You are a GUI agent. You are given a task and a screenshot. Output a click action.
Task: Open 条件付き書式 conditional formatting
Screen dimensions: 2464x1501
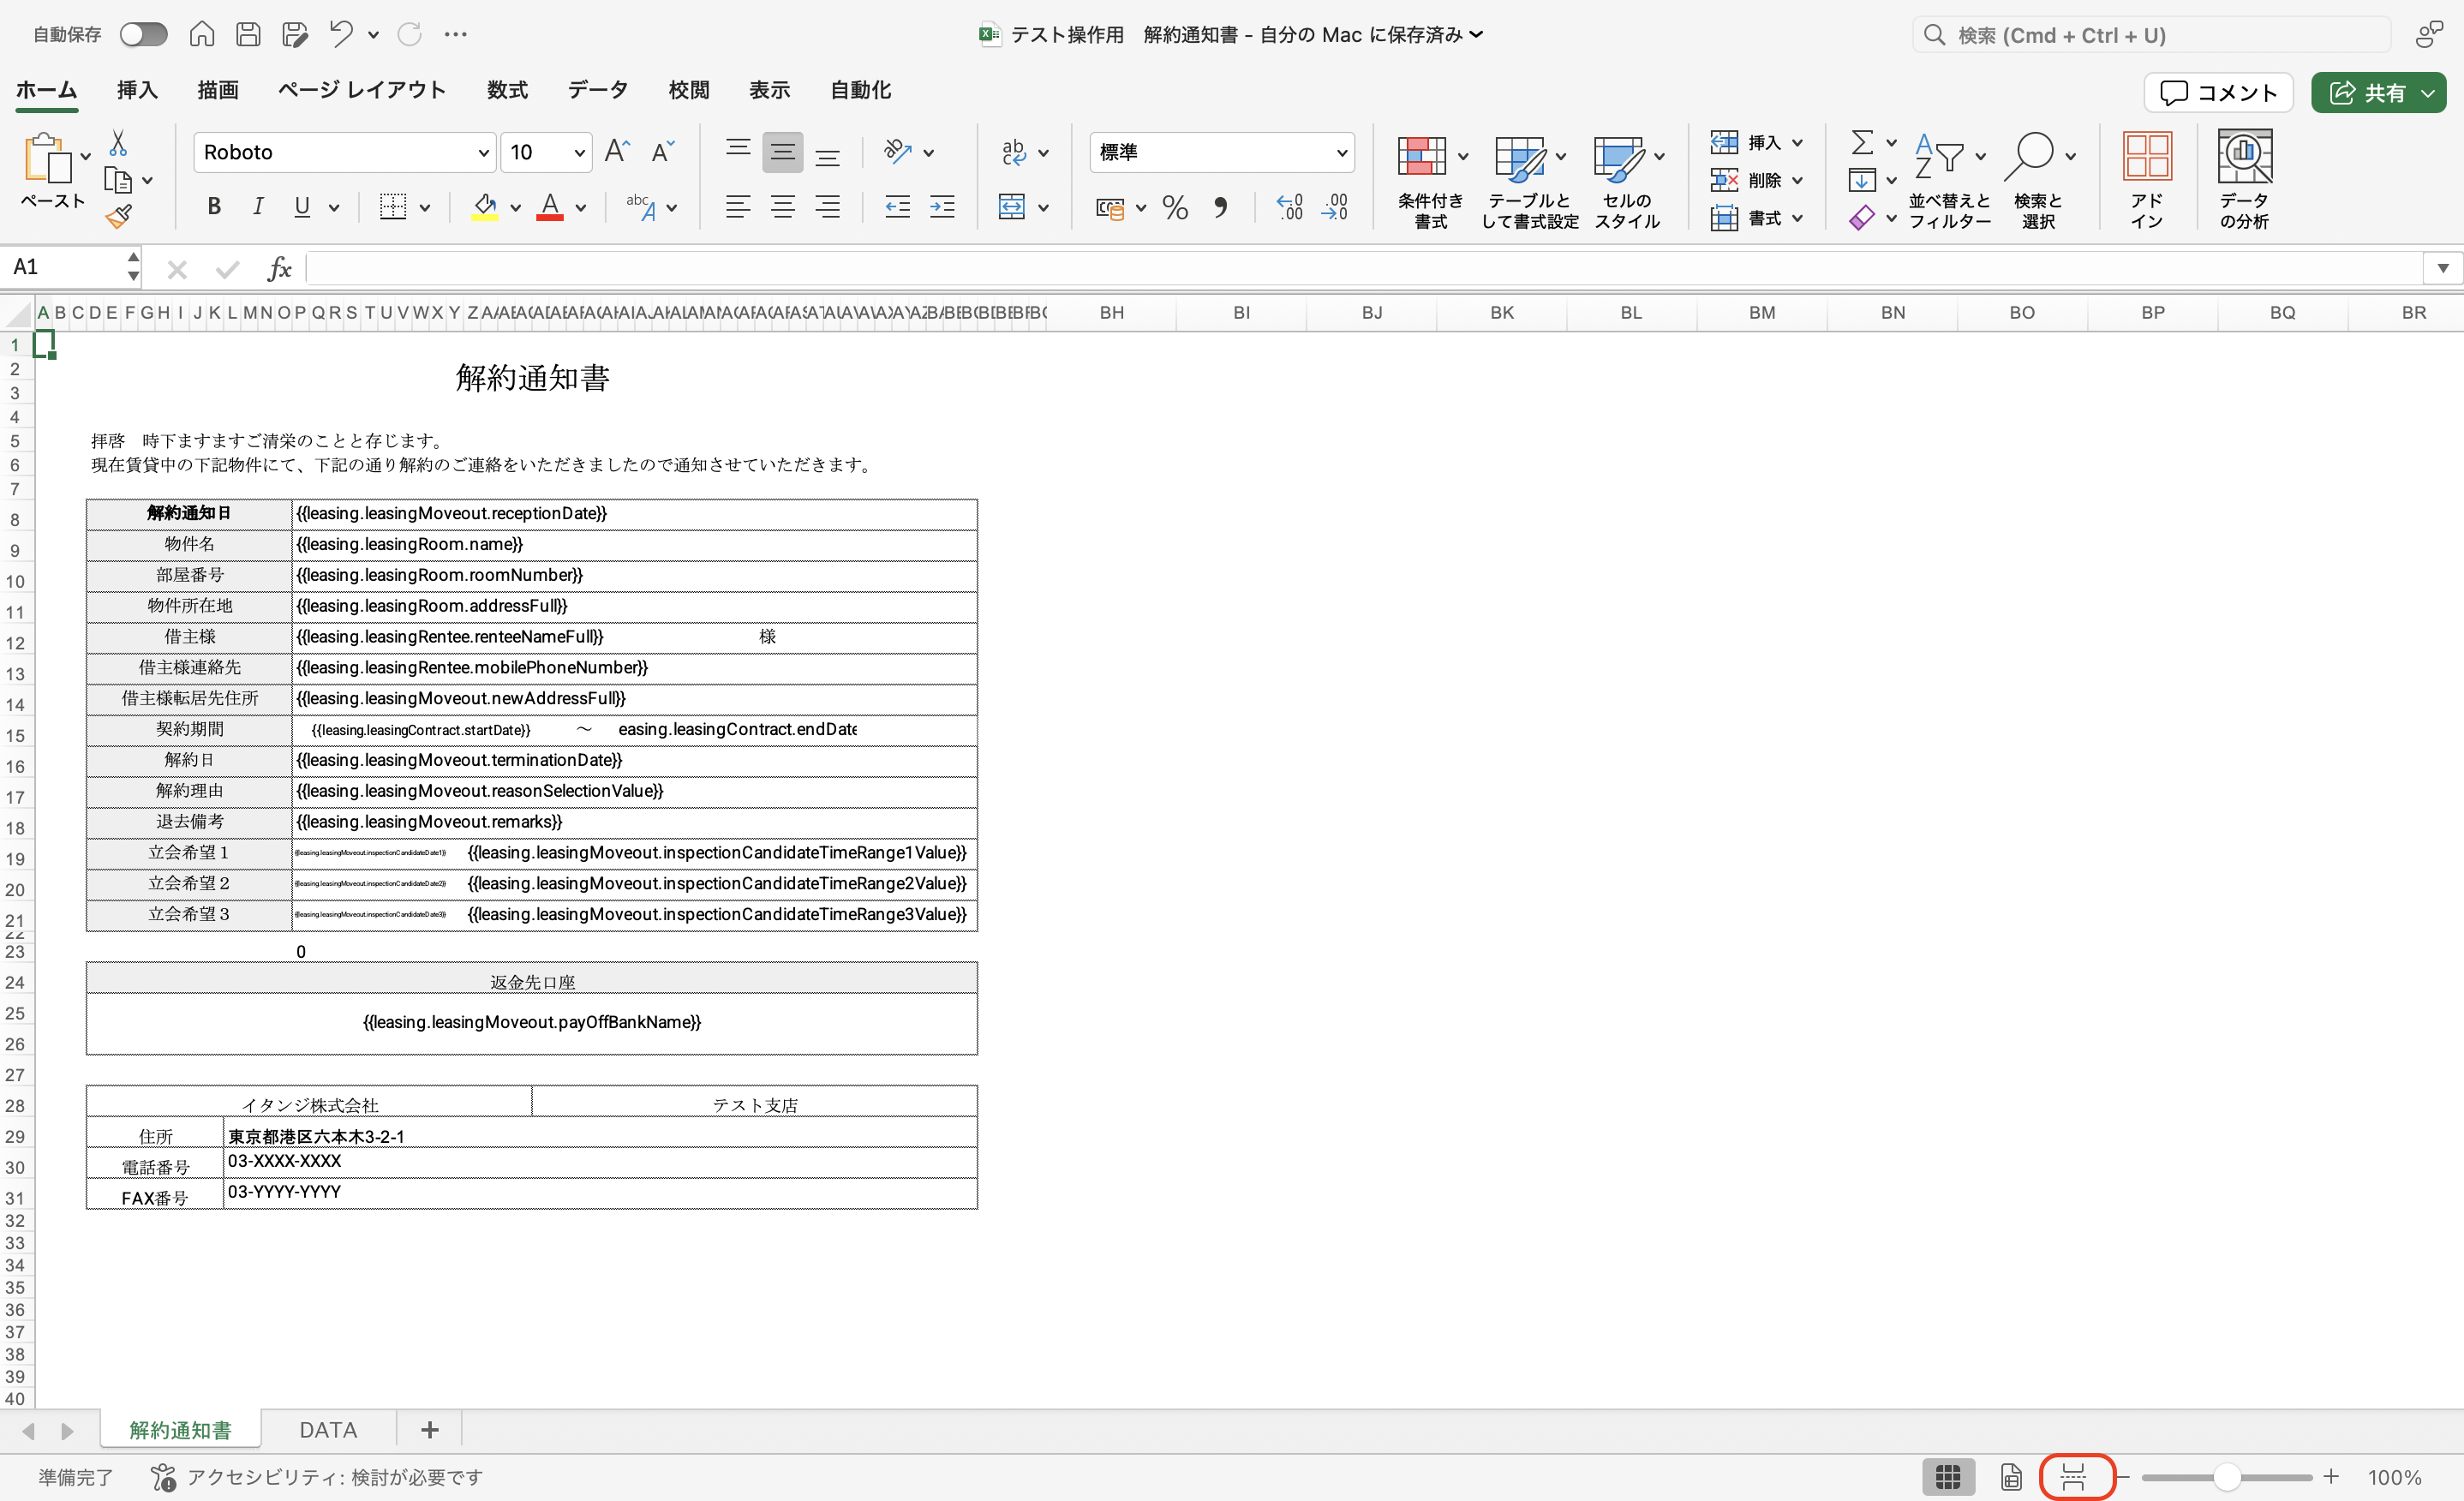click(x=1431, y=181)
